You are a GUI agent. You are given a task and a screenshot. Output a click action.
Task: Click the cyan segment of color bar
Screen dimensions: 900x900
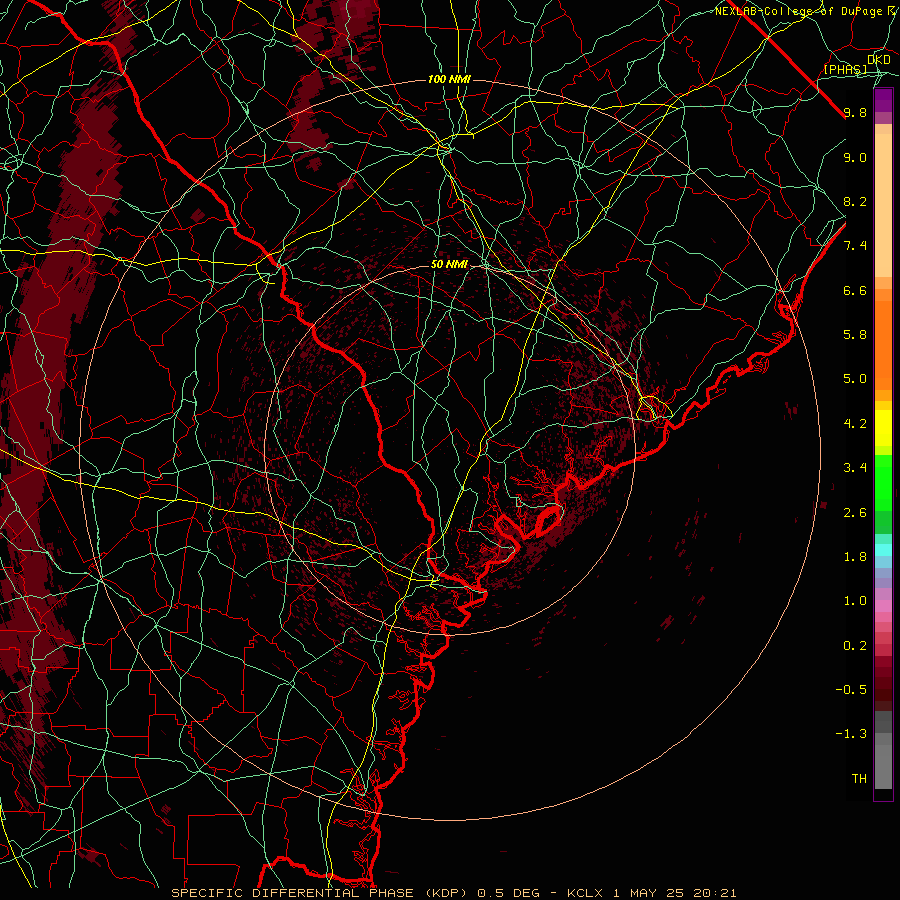883,550
